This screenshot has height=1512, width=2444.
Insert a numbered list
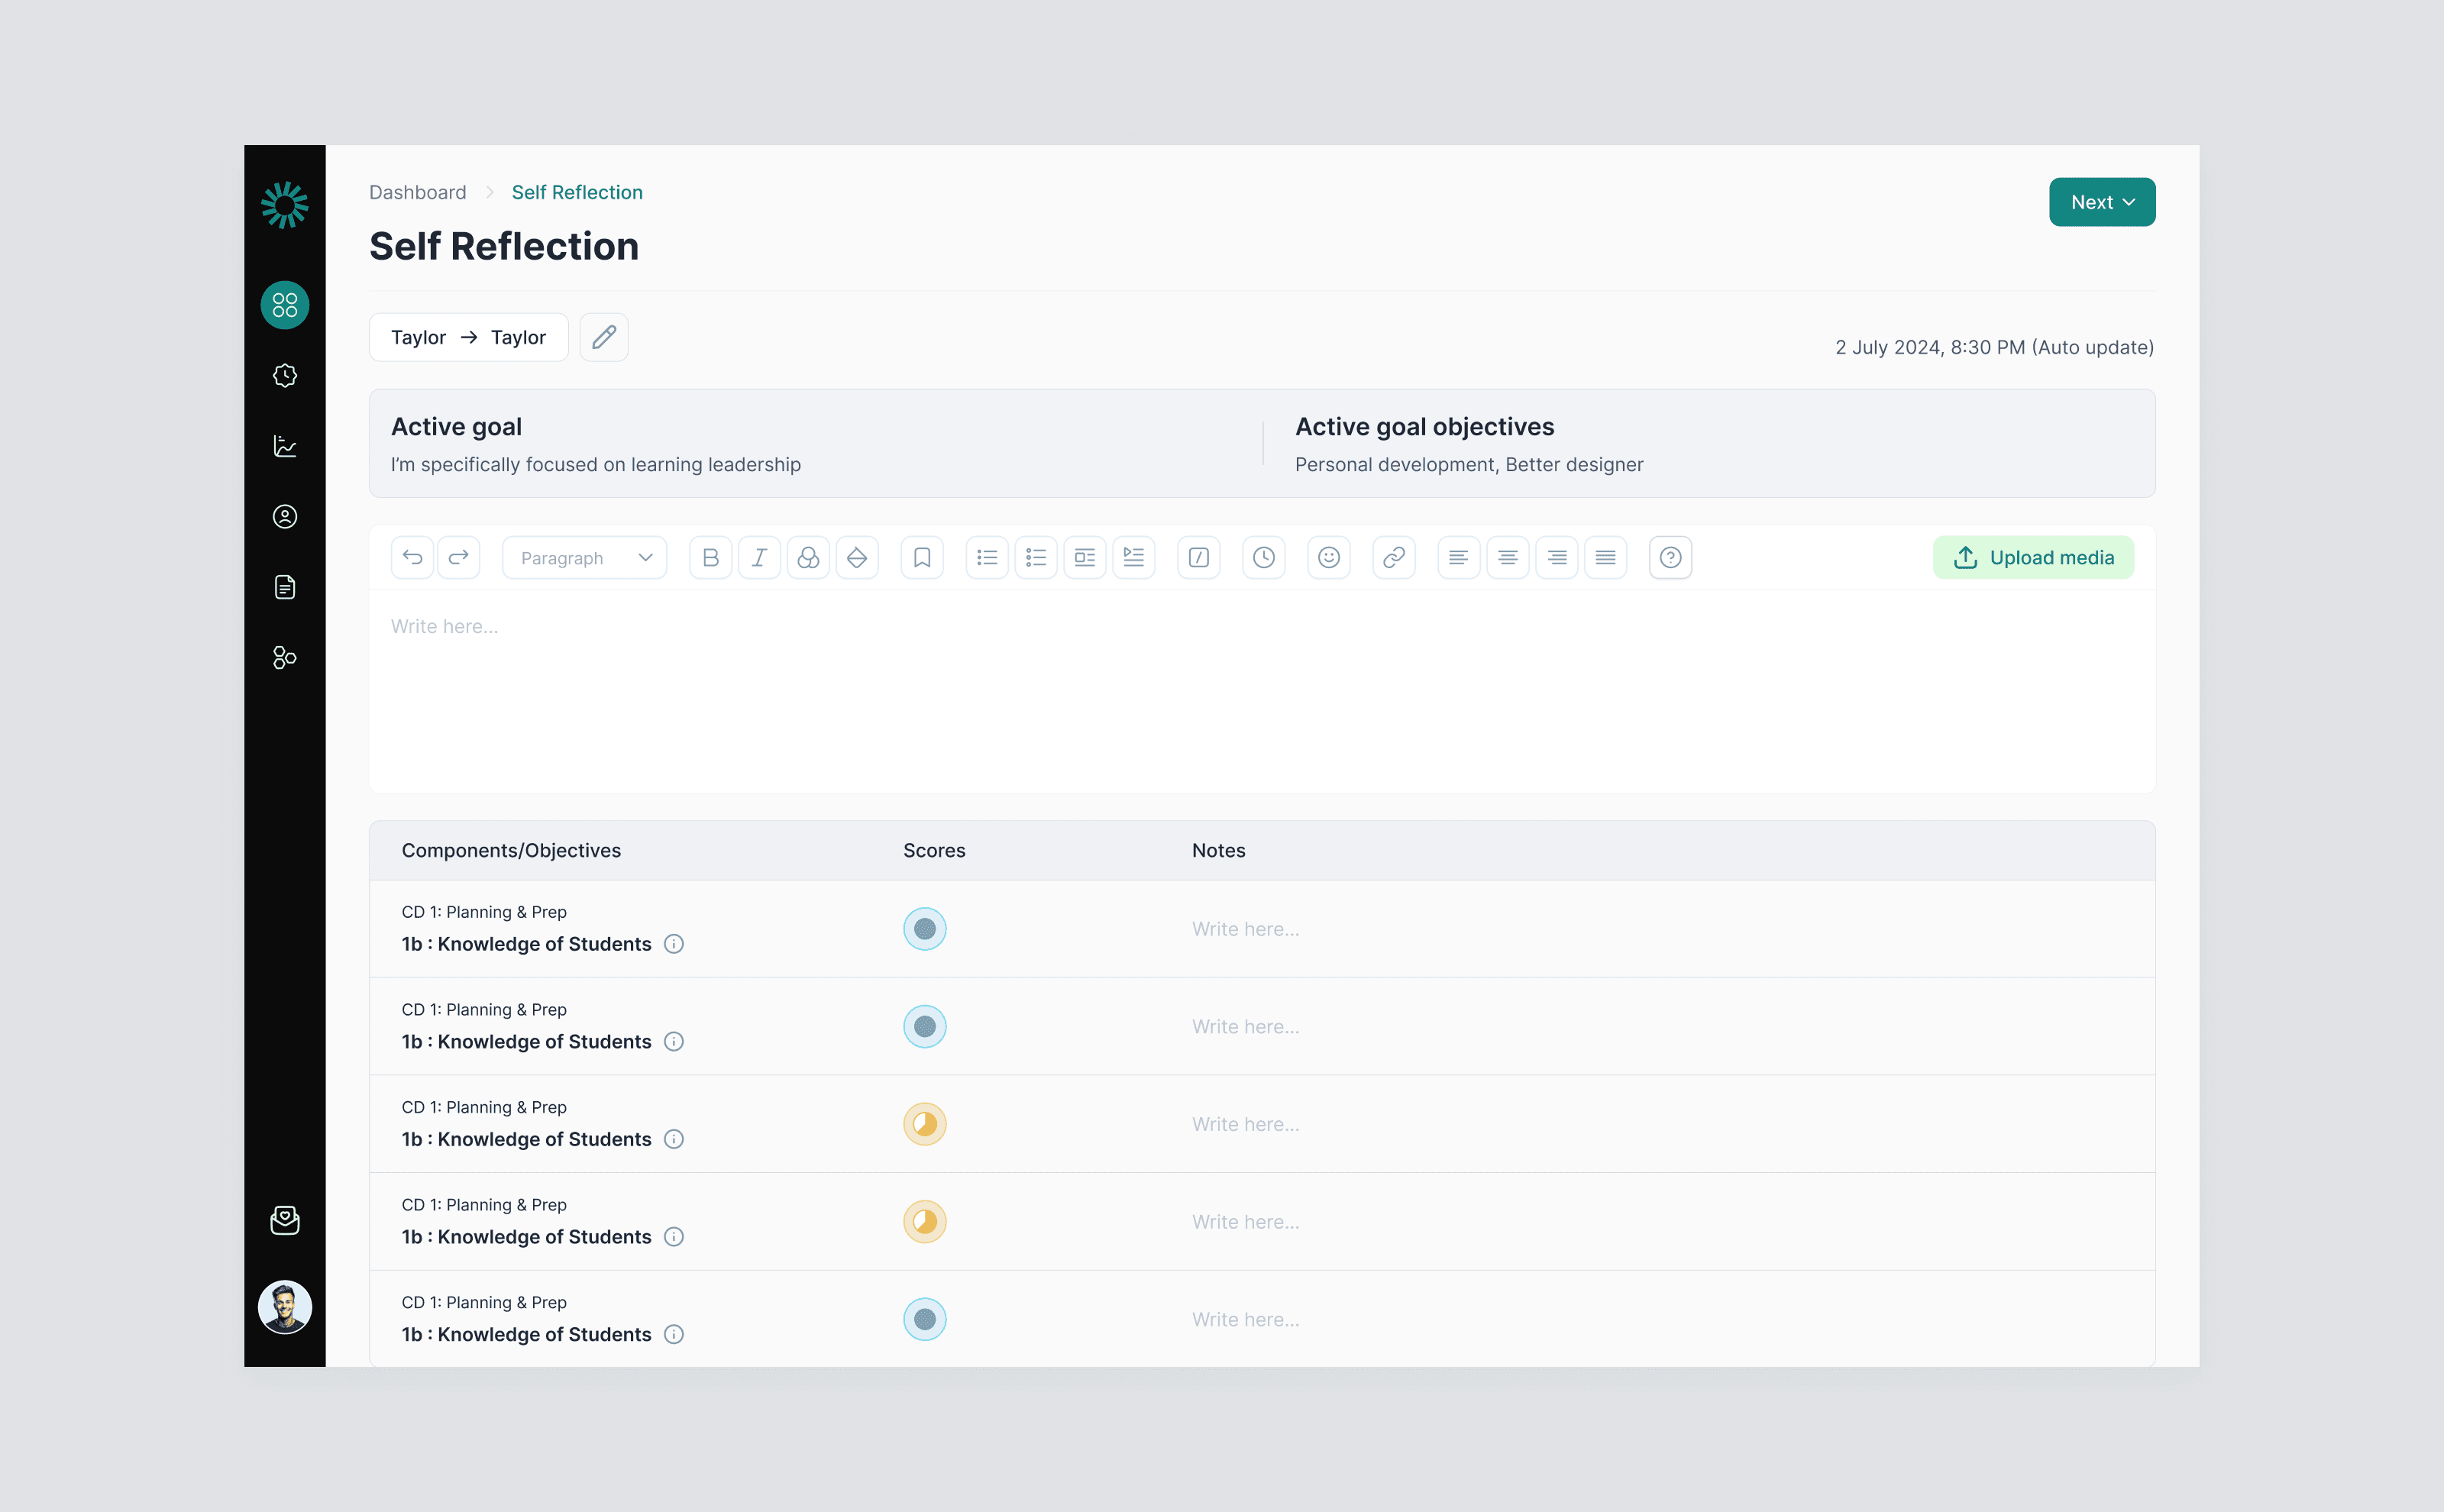click(x=1036, y=557)
